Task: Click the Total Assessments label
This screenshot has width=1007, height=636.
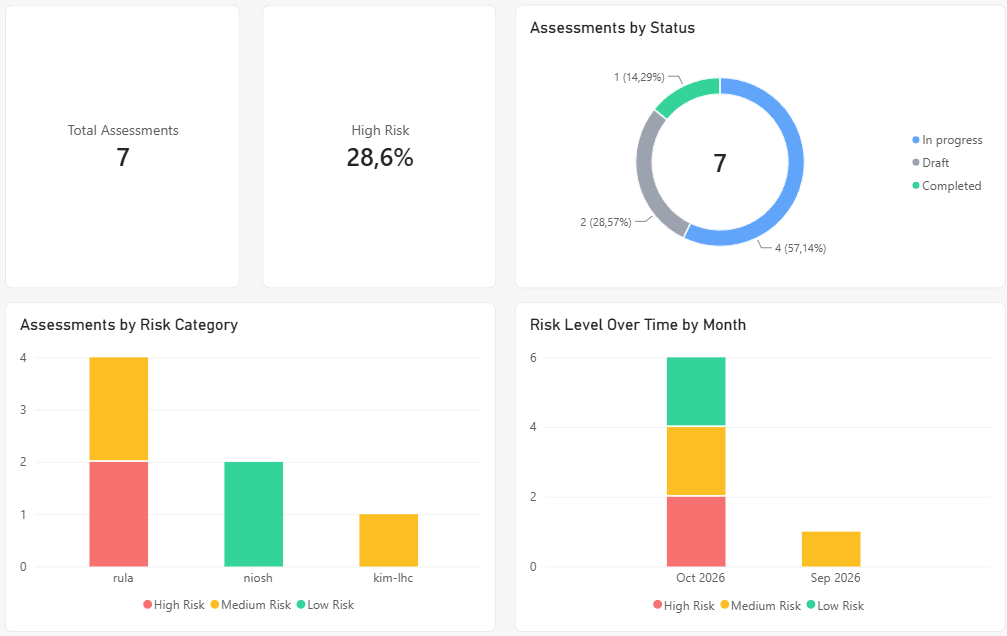Action: 123,130
